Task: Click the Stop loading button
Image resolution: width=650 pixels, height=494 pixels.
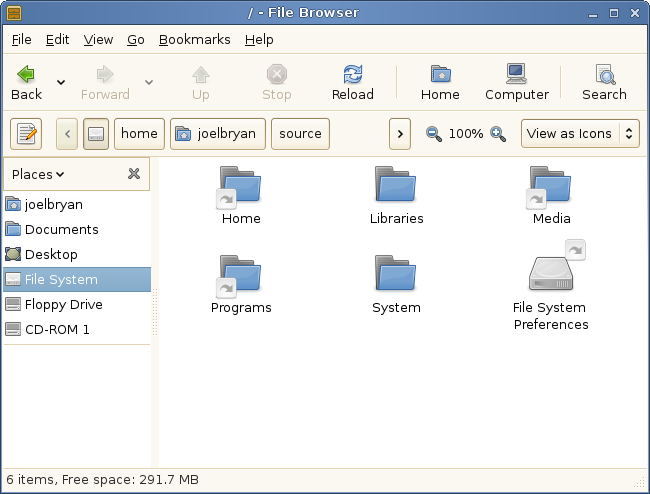Action: tap(276, 82)
